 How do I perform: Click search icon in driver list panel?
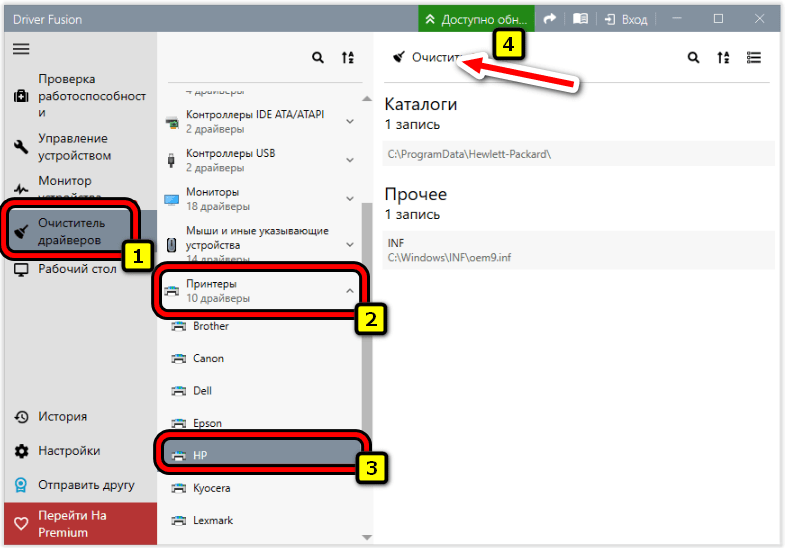pos(318,58)
